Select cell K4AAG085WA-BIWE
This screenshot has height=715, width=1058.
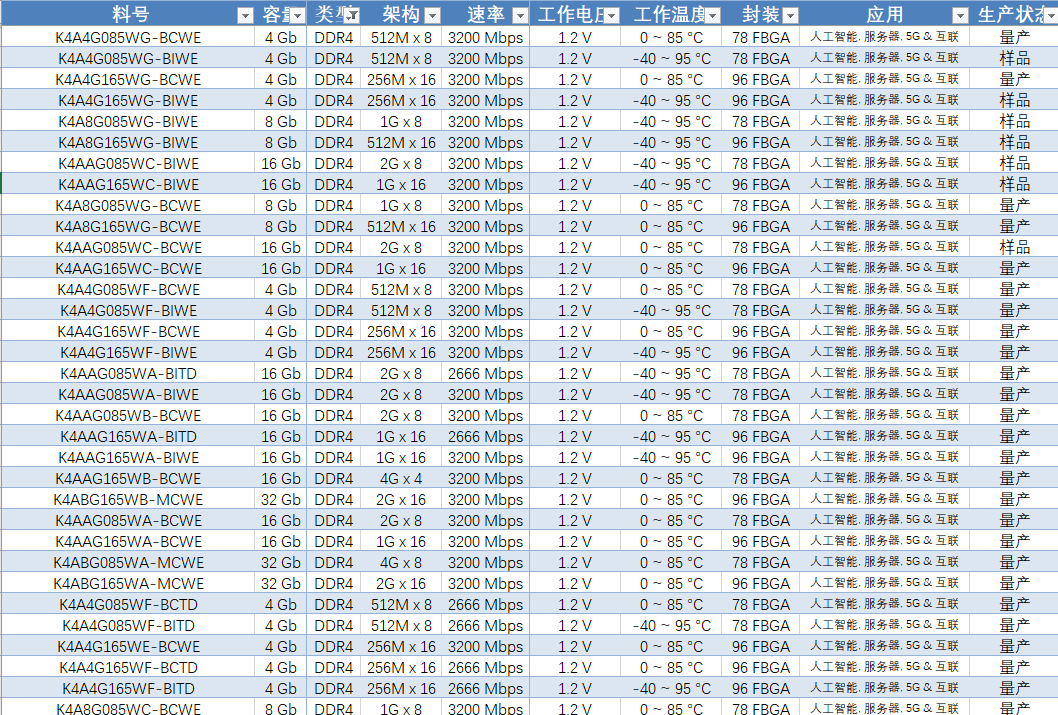click(x=128, y=394)
